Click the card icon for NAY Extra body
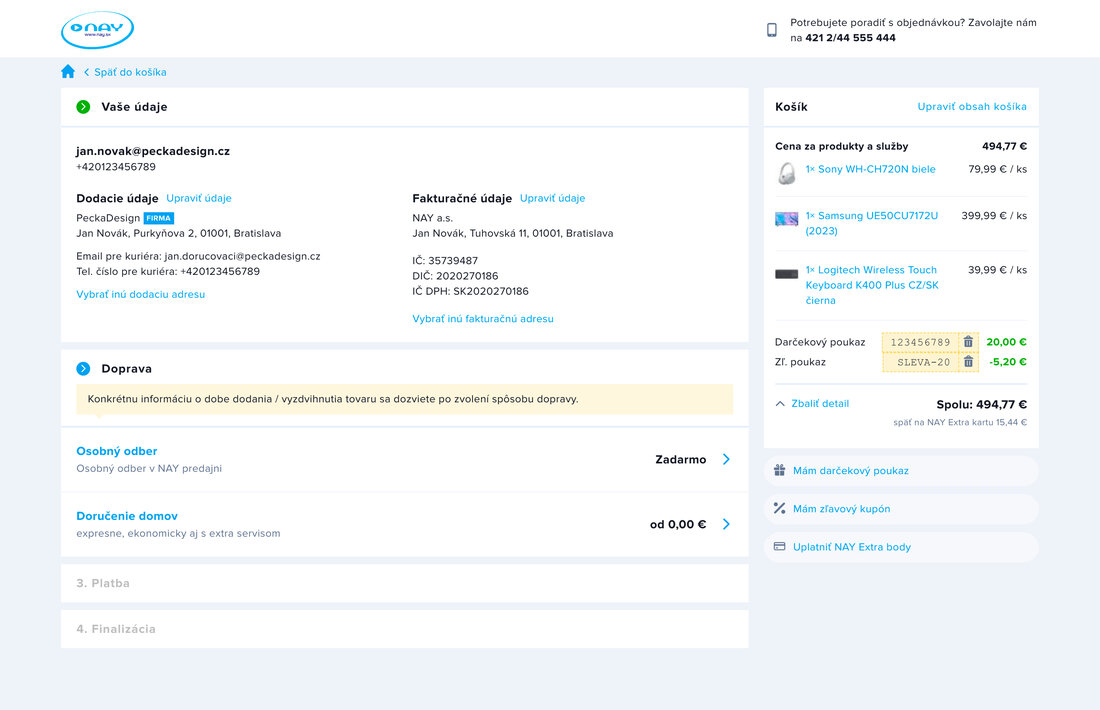The height and width of the screenshot is (710, 1100). [x=780, y=547]
